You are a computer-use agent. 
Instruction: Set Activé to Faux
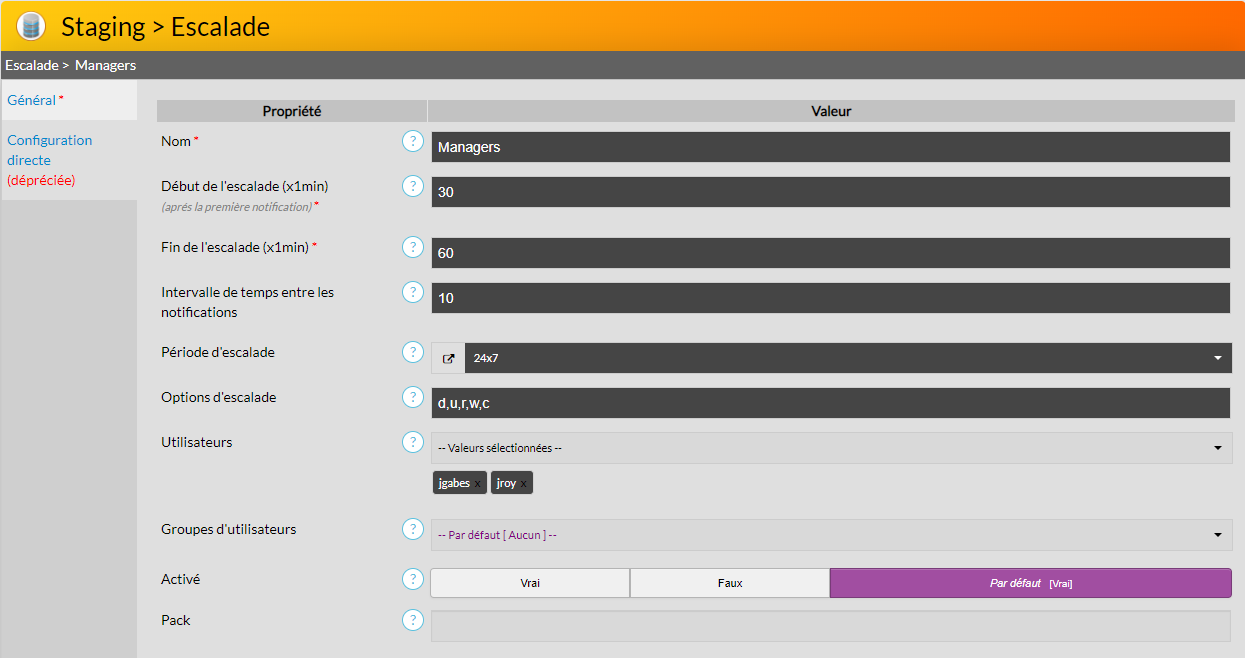[730, 583]
